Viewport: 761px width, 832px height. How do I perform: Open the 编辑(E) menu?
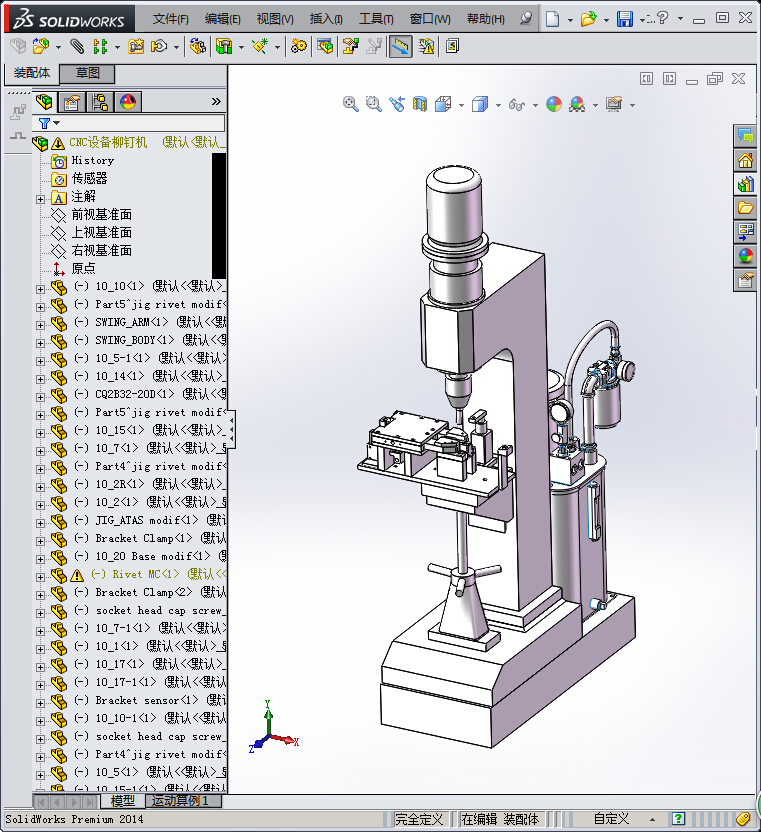(x=223, y=19)
